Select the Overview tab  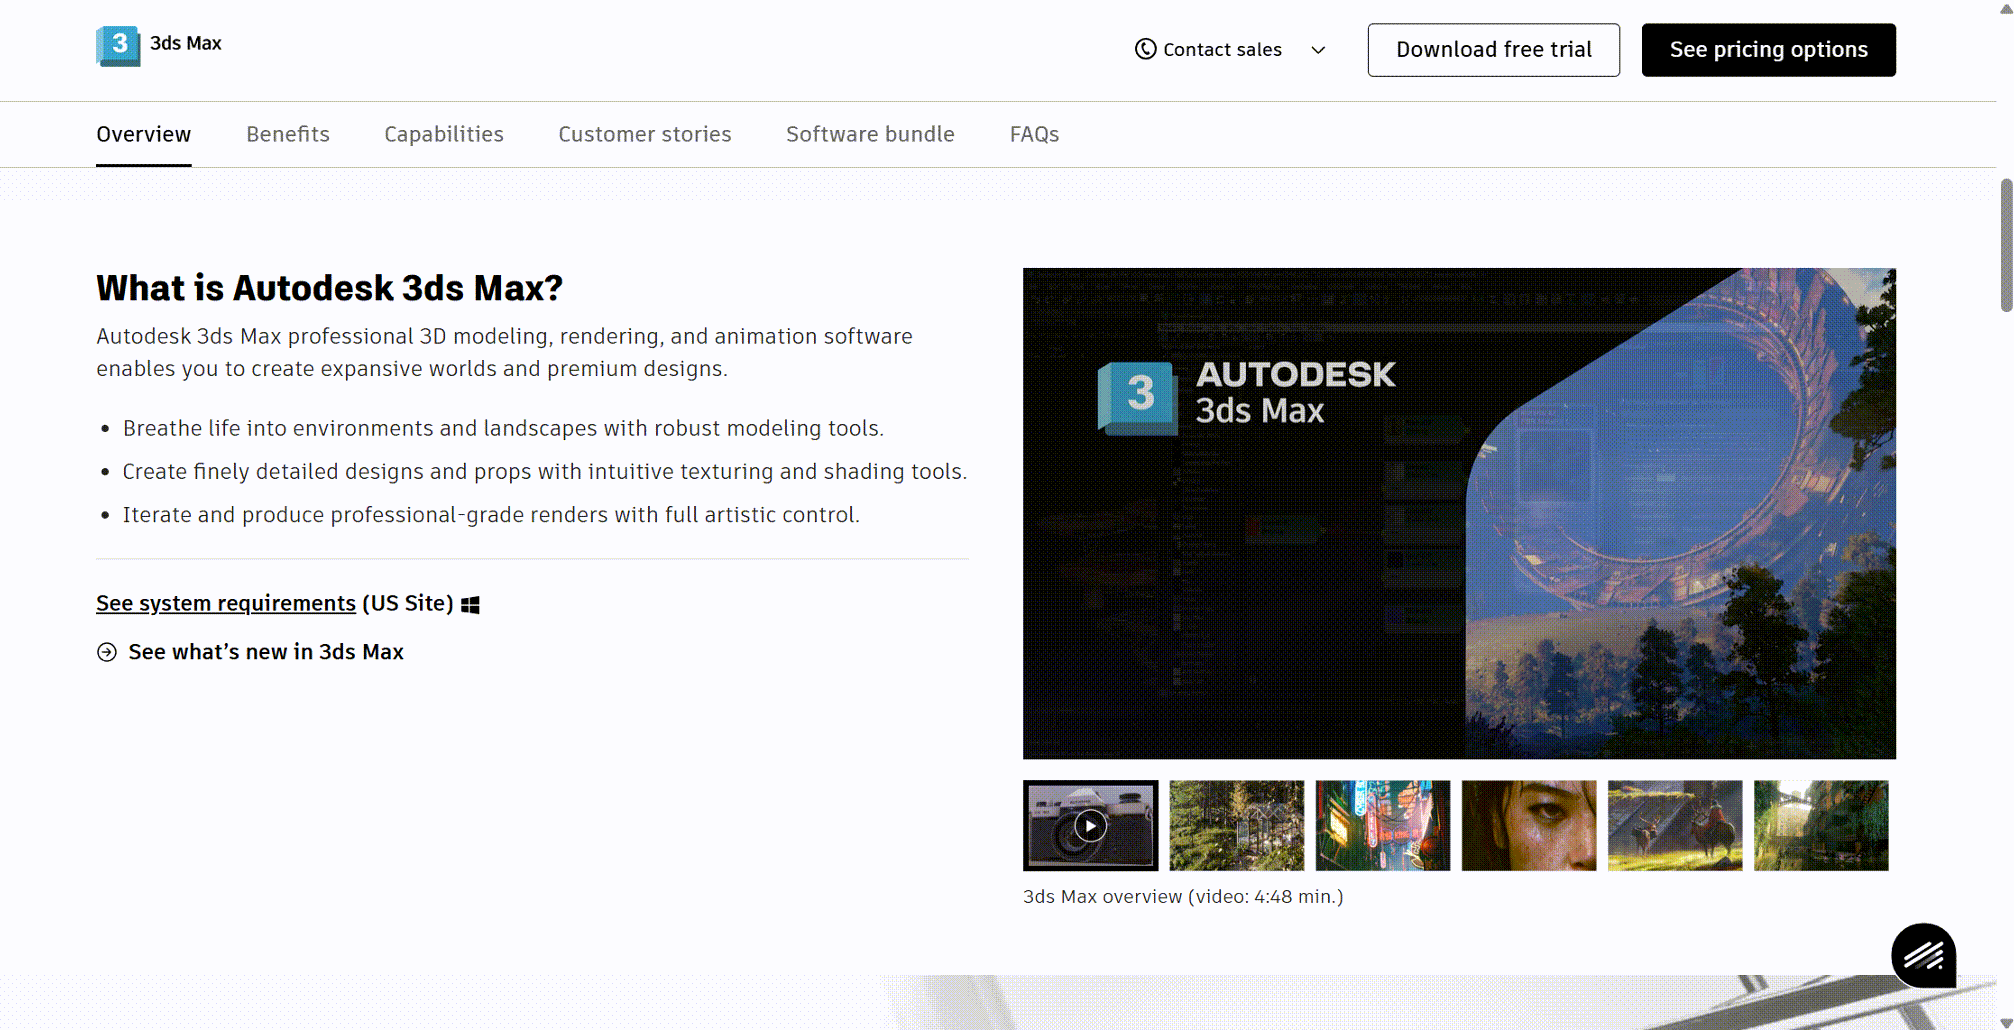pos(144,134)
